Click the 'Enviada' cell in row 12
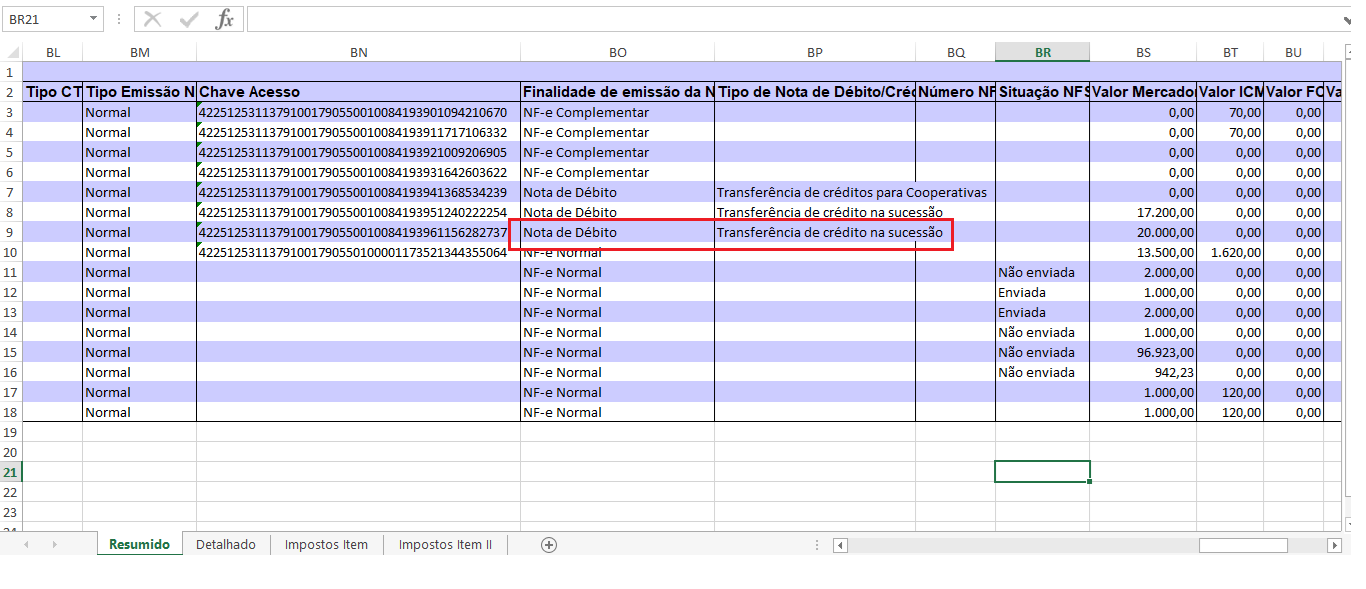This screenshot has width=1366, height=589. [x=1042, y=292]
